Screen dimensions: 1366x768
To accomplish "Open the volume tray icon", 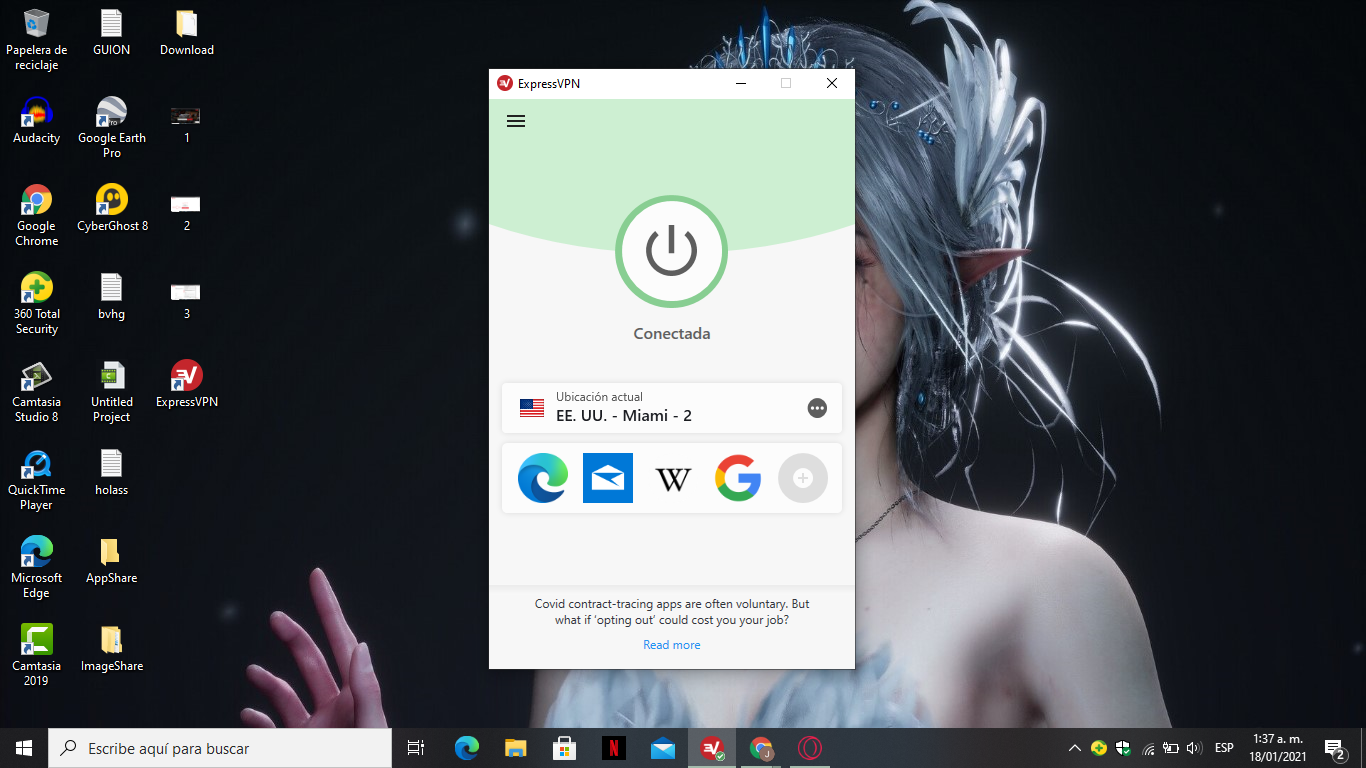I will [x=1193, y=748].
